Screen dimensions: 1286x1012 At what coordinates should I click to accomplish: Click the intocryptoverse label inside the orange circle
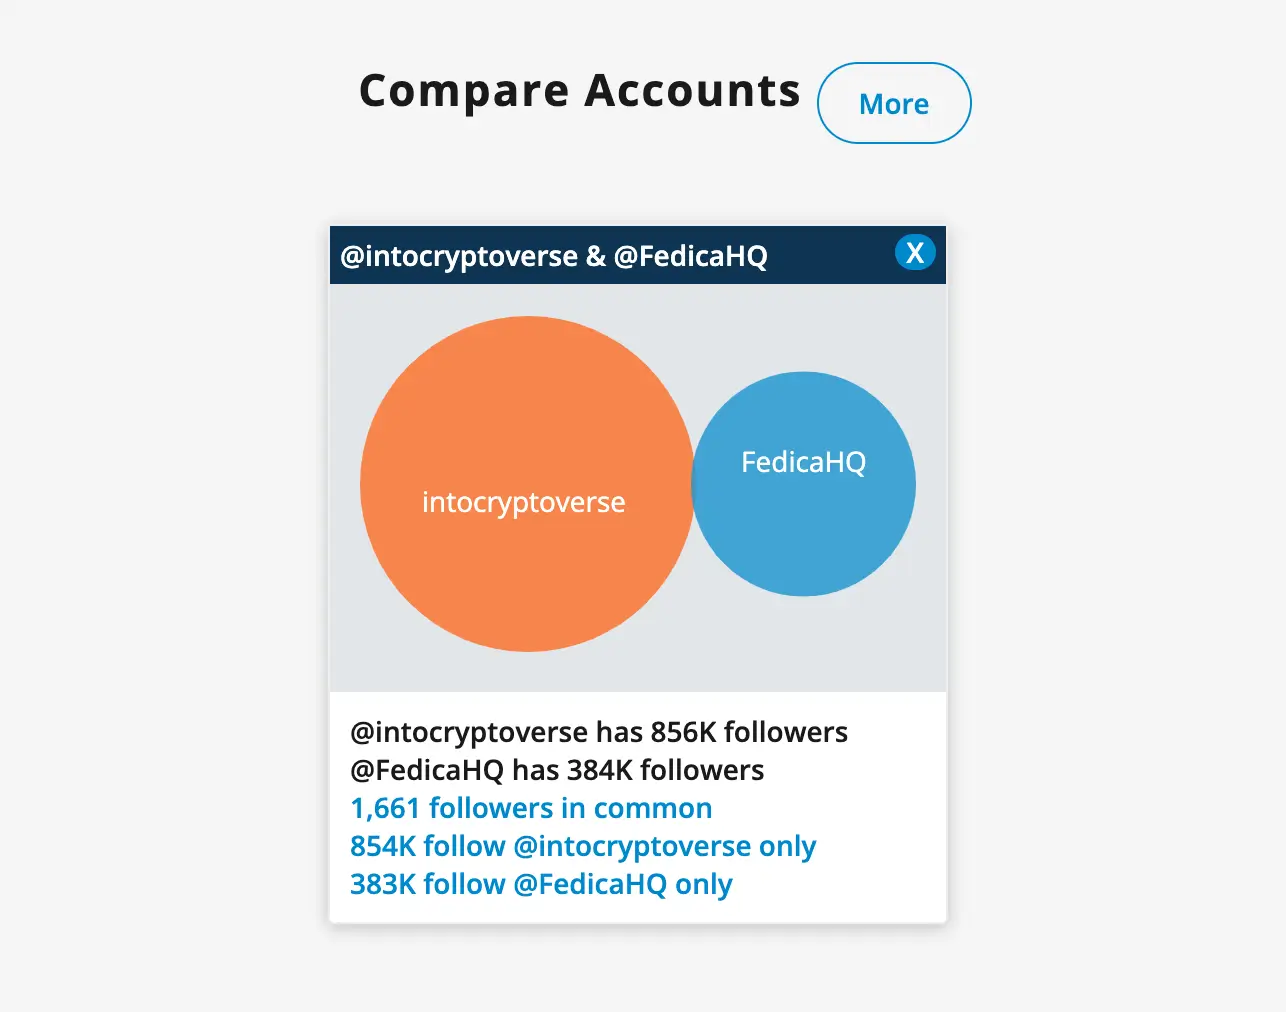click(x=524, y=502)
